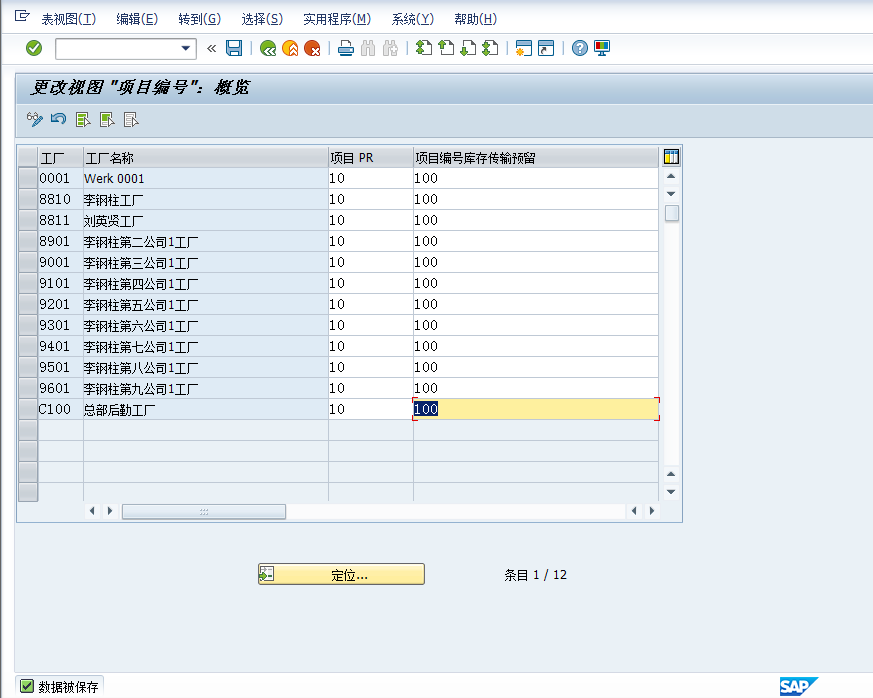The image size is (873, 698).
Task: Click the Find binoculars icon
Action: (x=368, y=48)
